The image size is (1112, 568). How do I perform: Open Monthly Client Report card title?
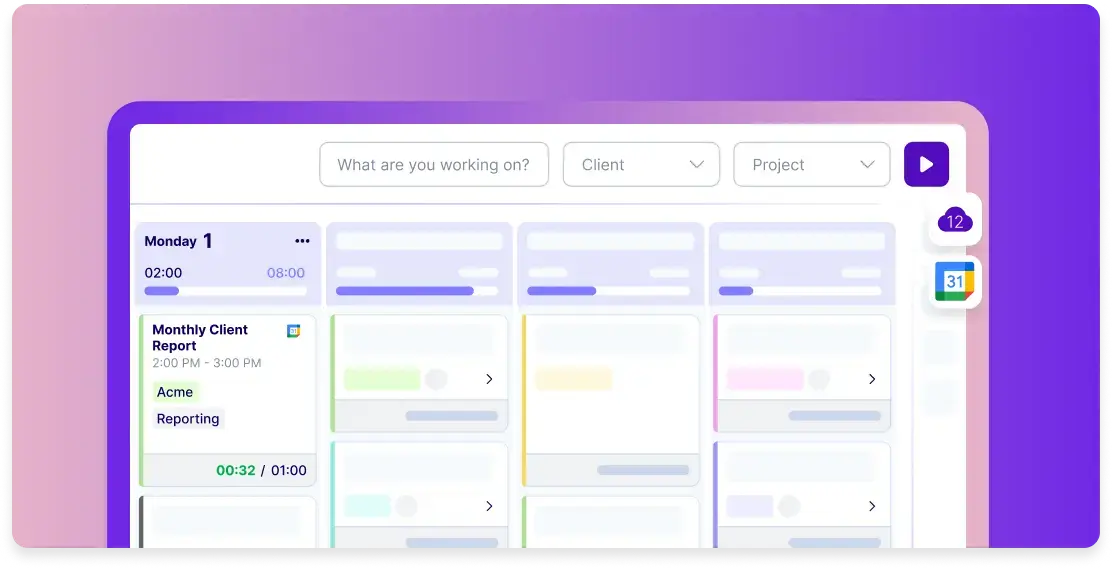200,338
